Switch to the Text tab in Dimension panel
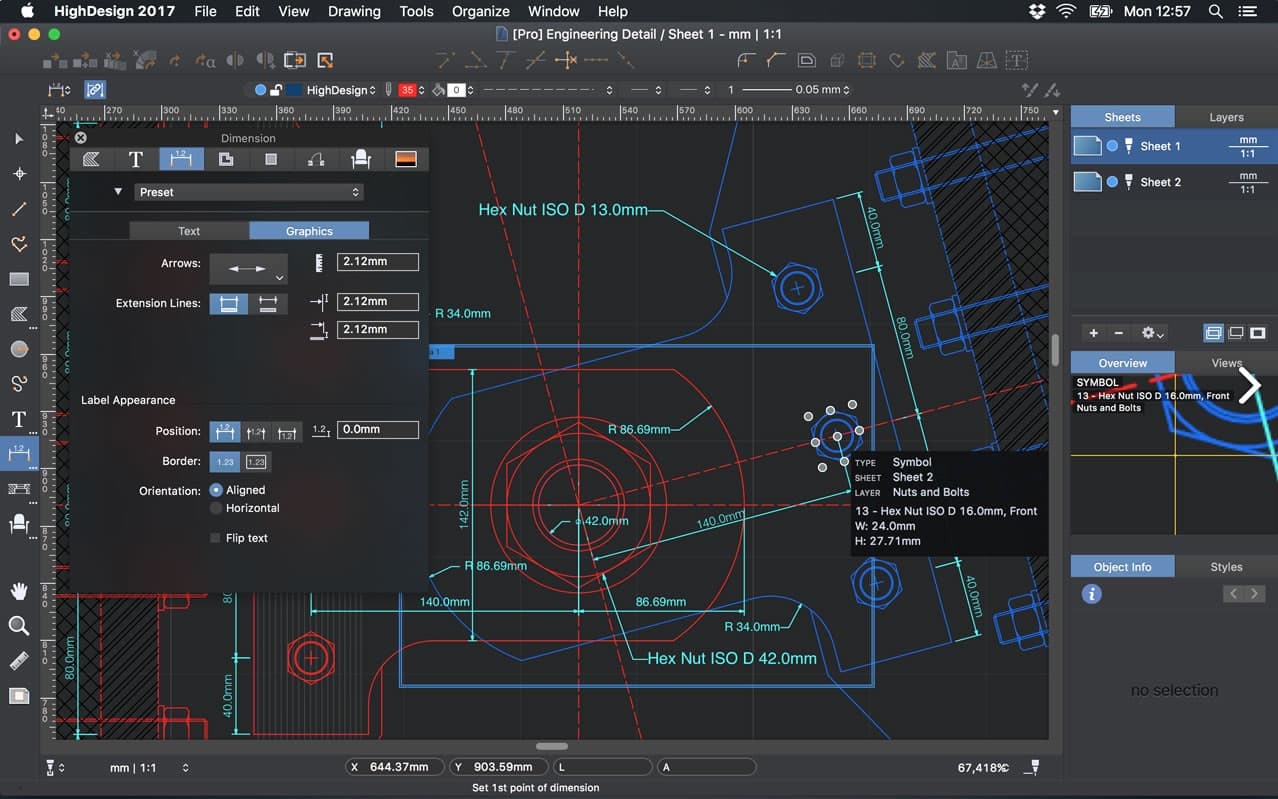Screen dimensions: 1278x799 coord(189,231)
